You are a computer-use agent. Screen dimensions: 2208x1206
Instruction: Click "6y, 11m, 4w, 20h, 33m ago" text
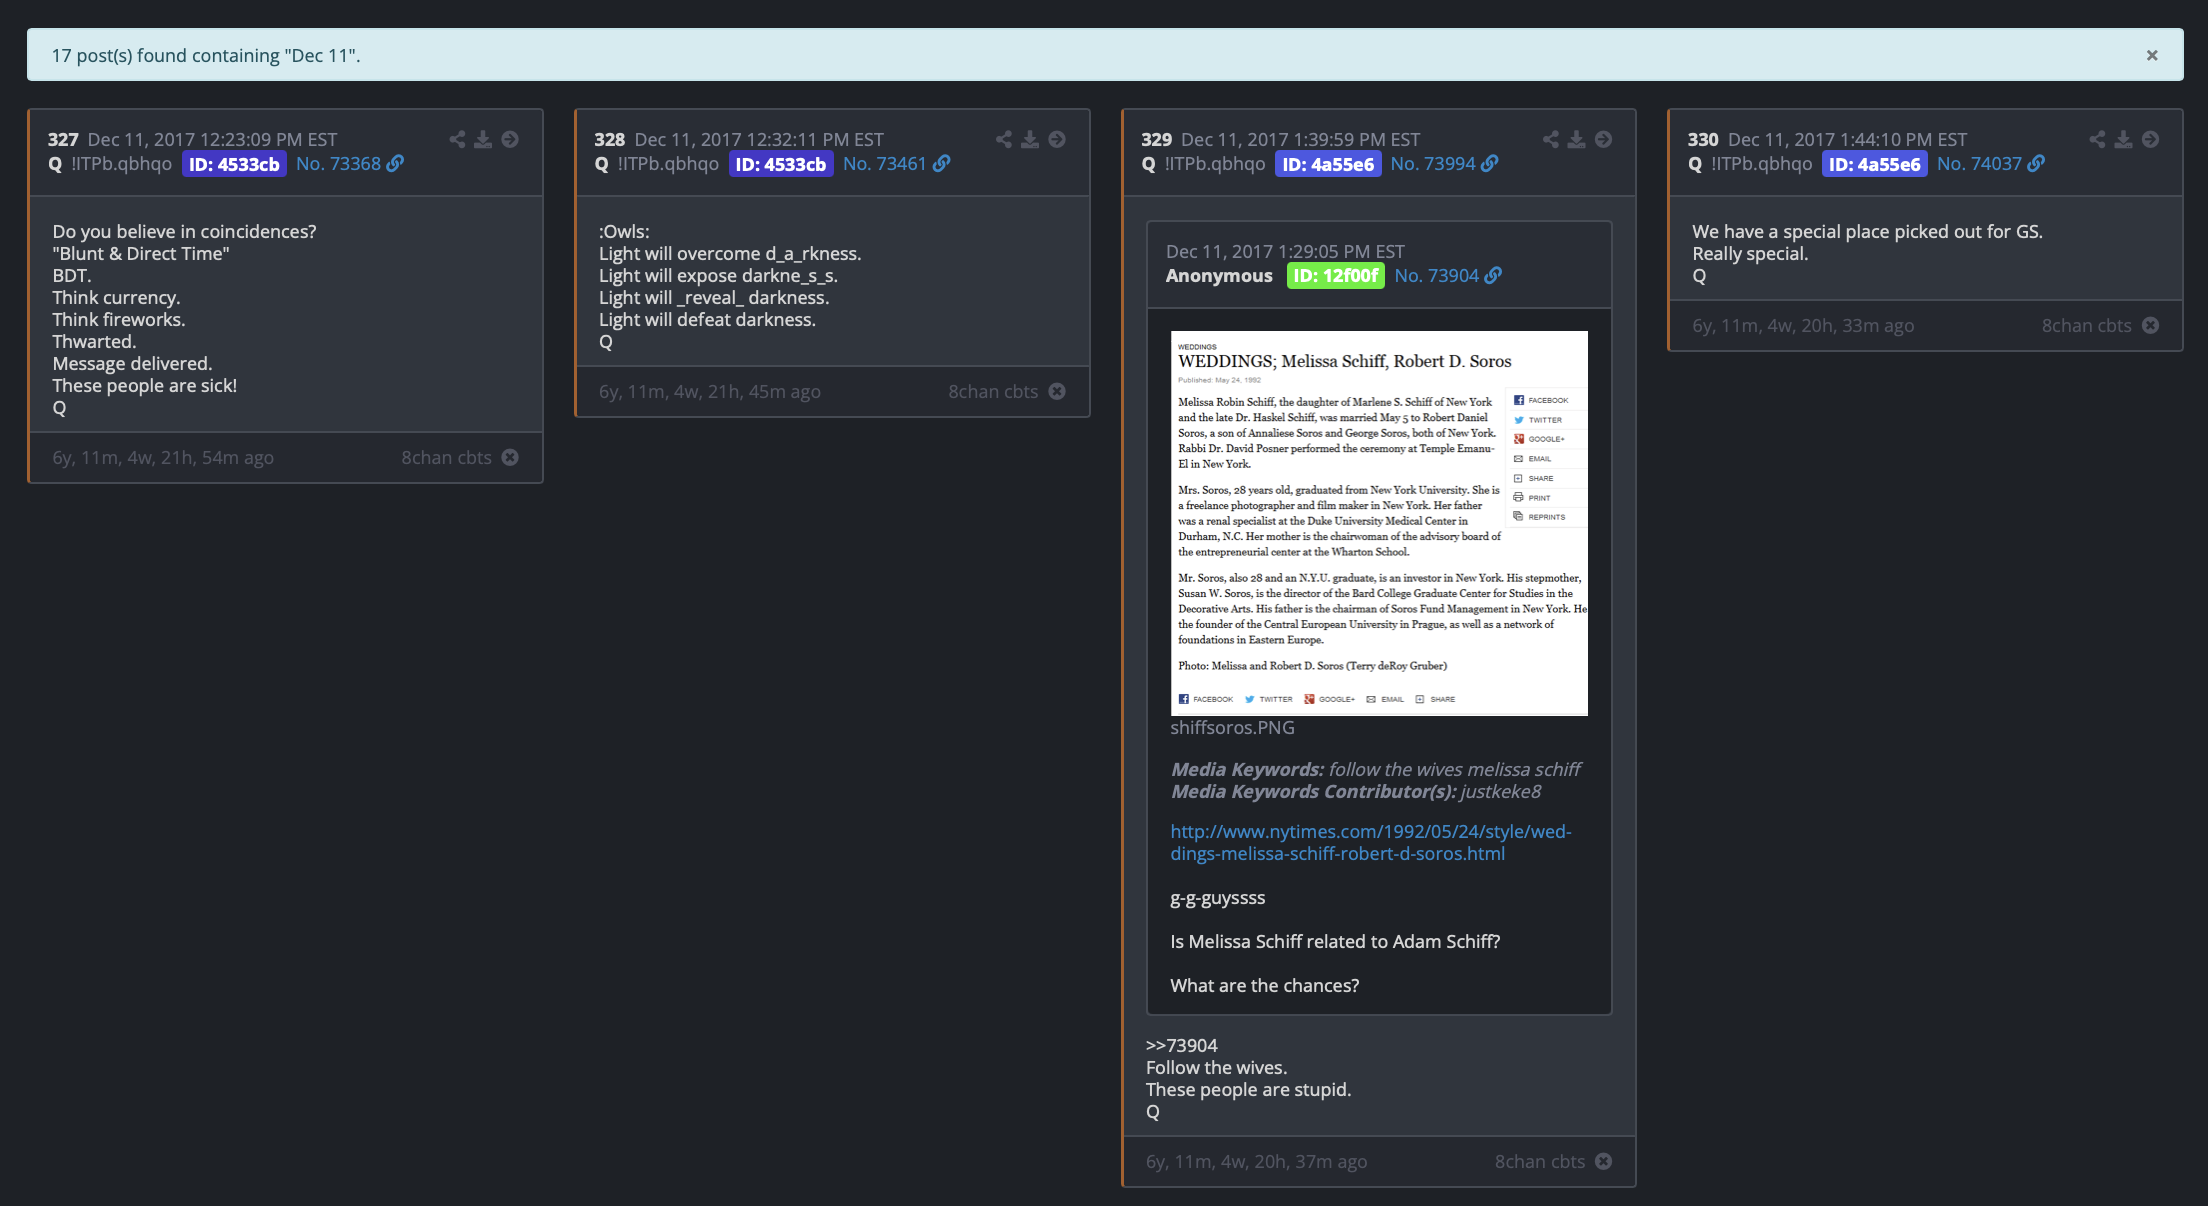(x=1803, y=325)
